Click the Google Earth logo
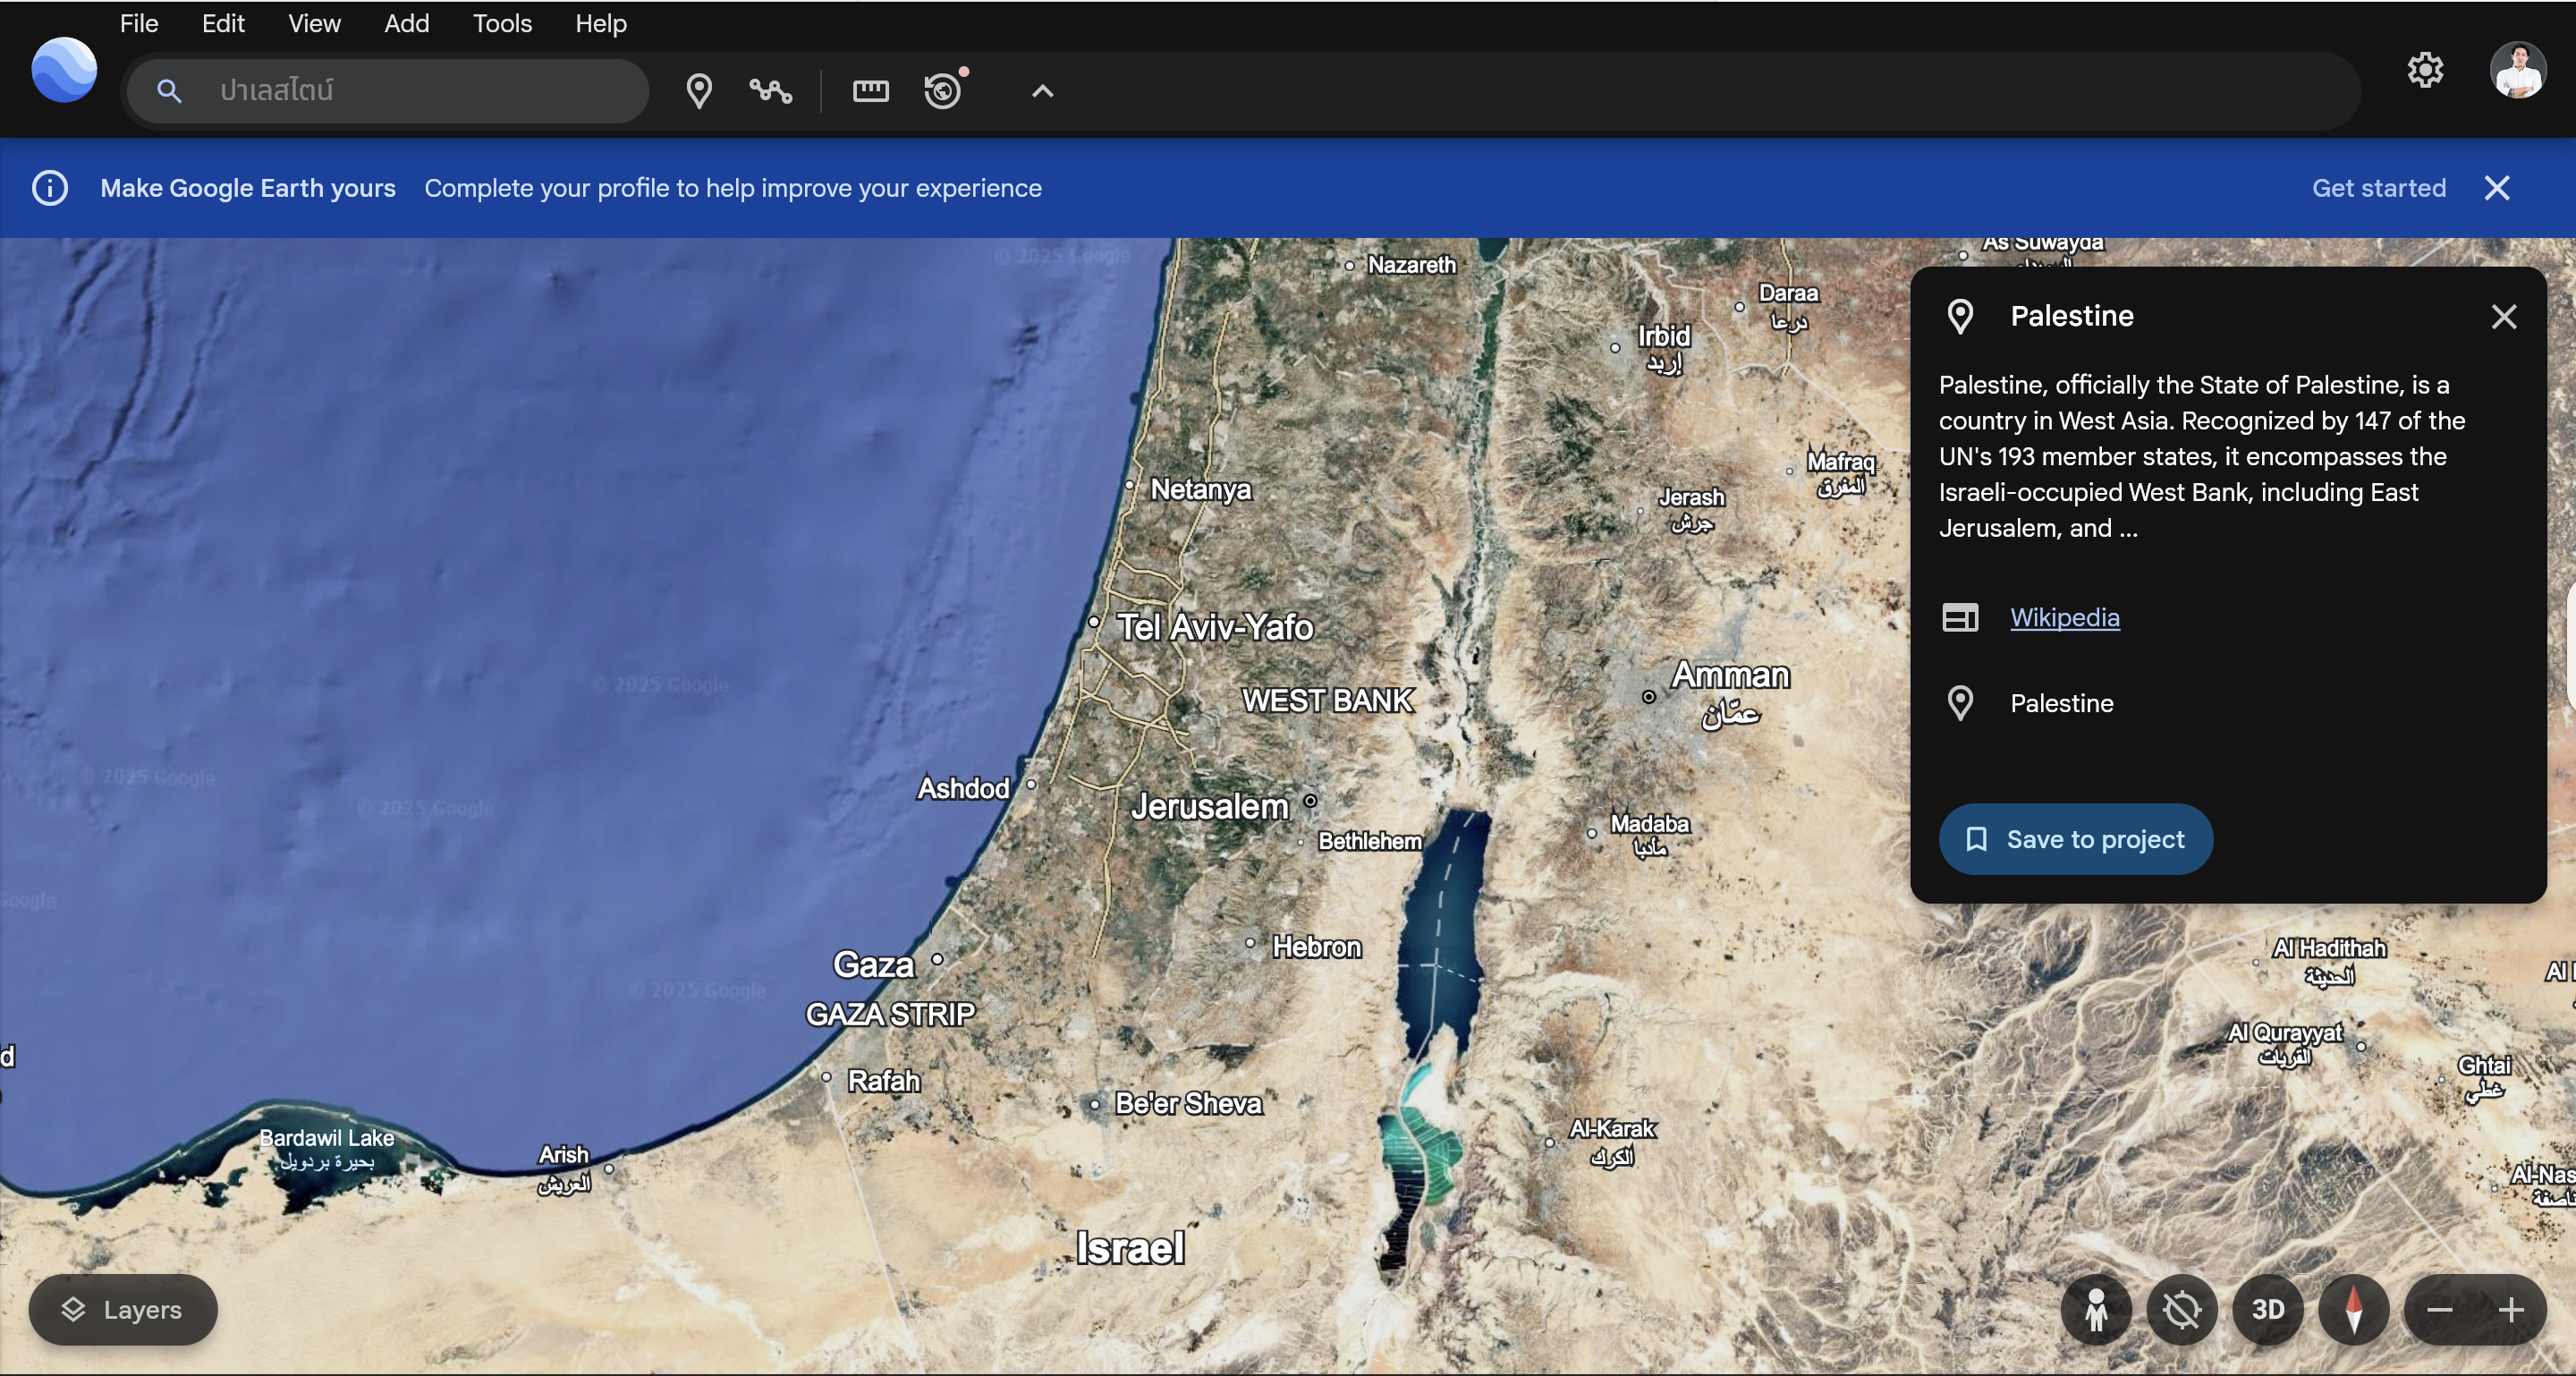This screenshot has height=1376, width=2576. click(x=64, y=70)
